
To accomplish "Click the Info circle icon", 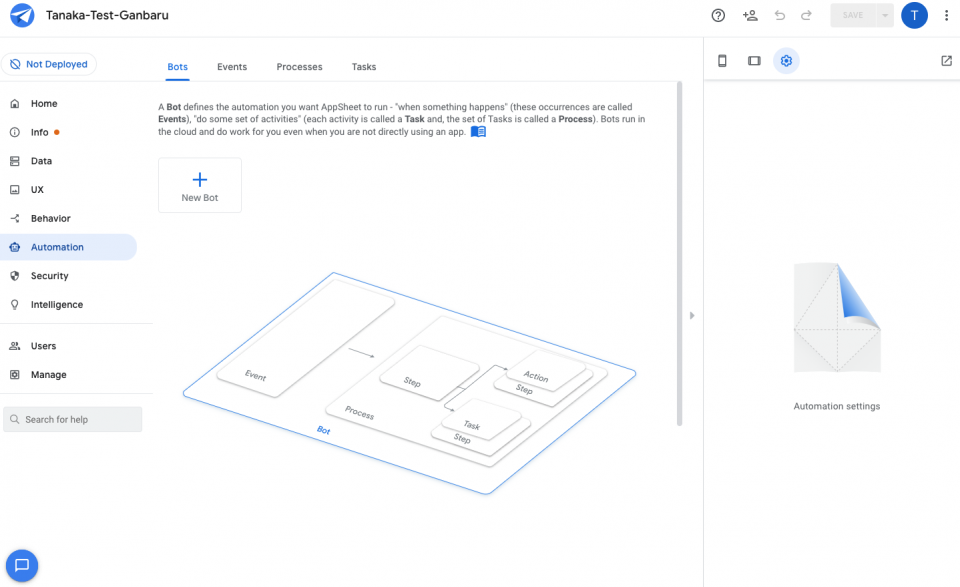I will click(x=15, y=132).
